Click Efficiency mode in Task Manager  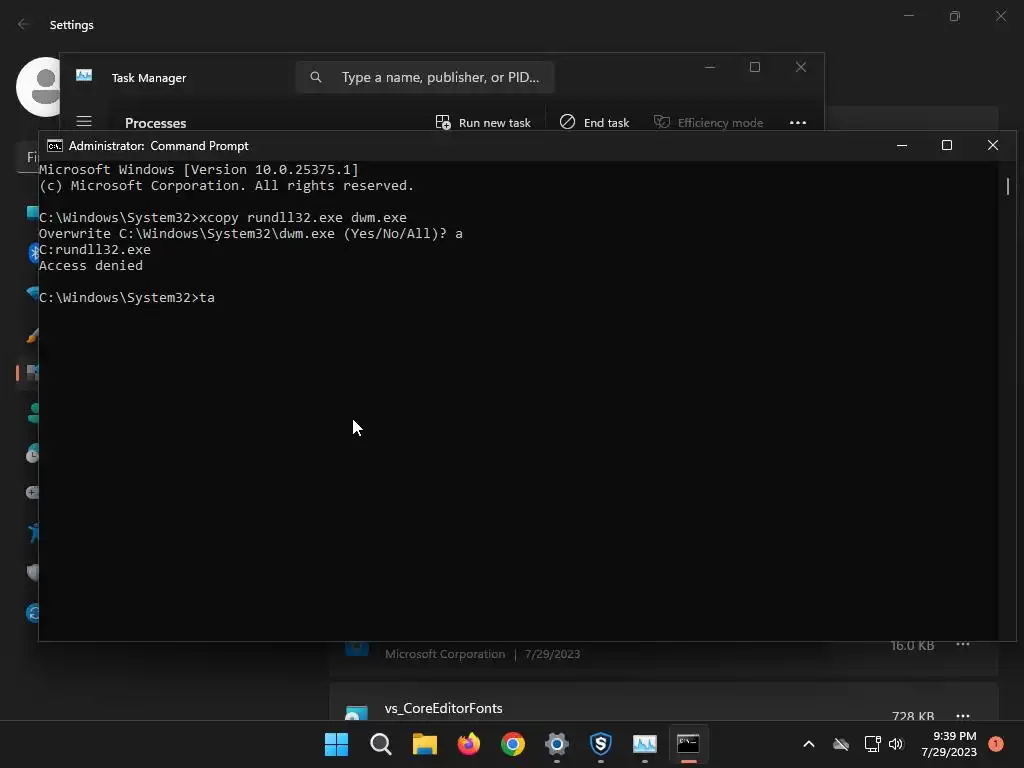tap(709, 122)
